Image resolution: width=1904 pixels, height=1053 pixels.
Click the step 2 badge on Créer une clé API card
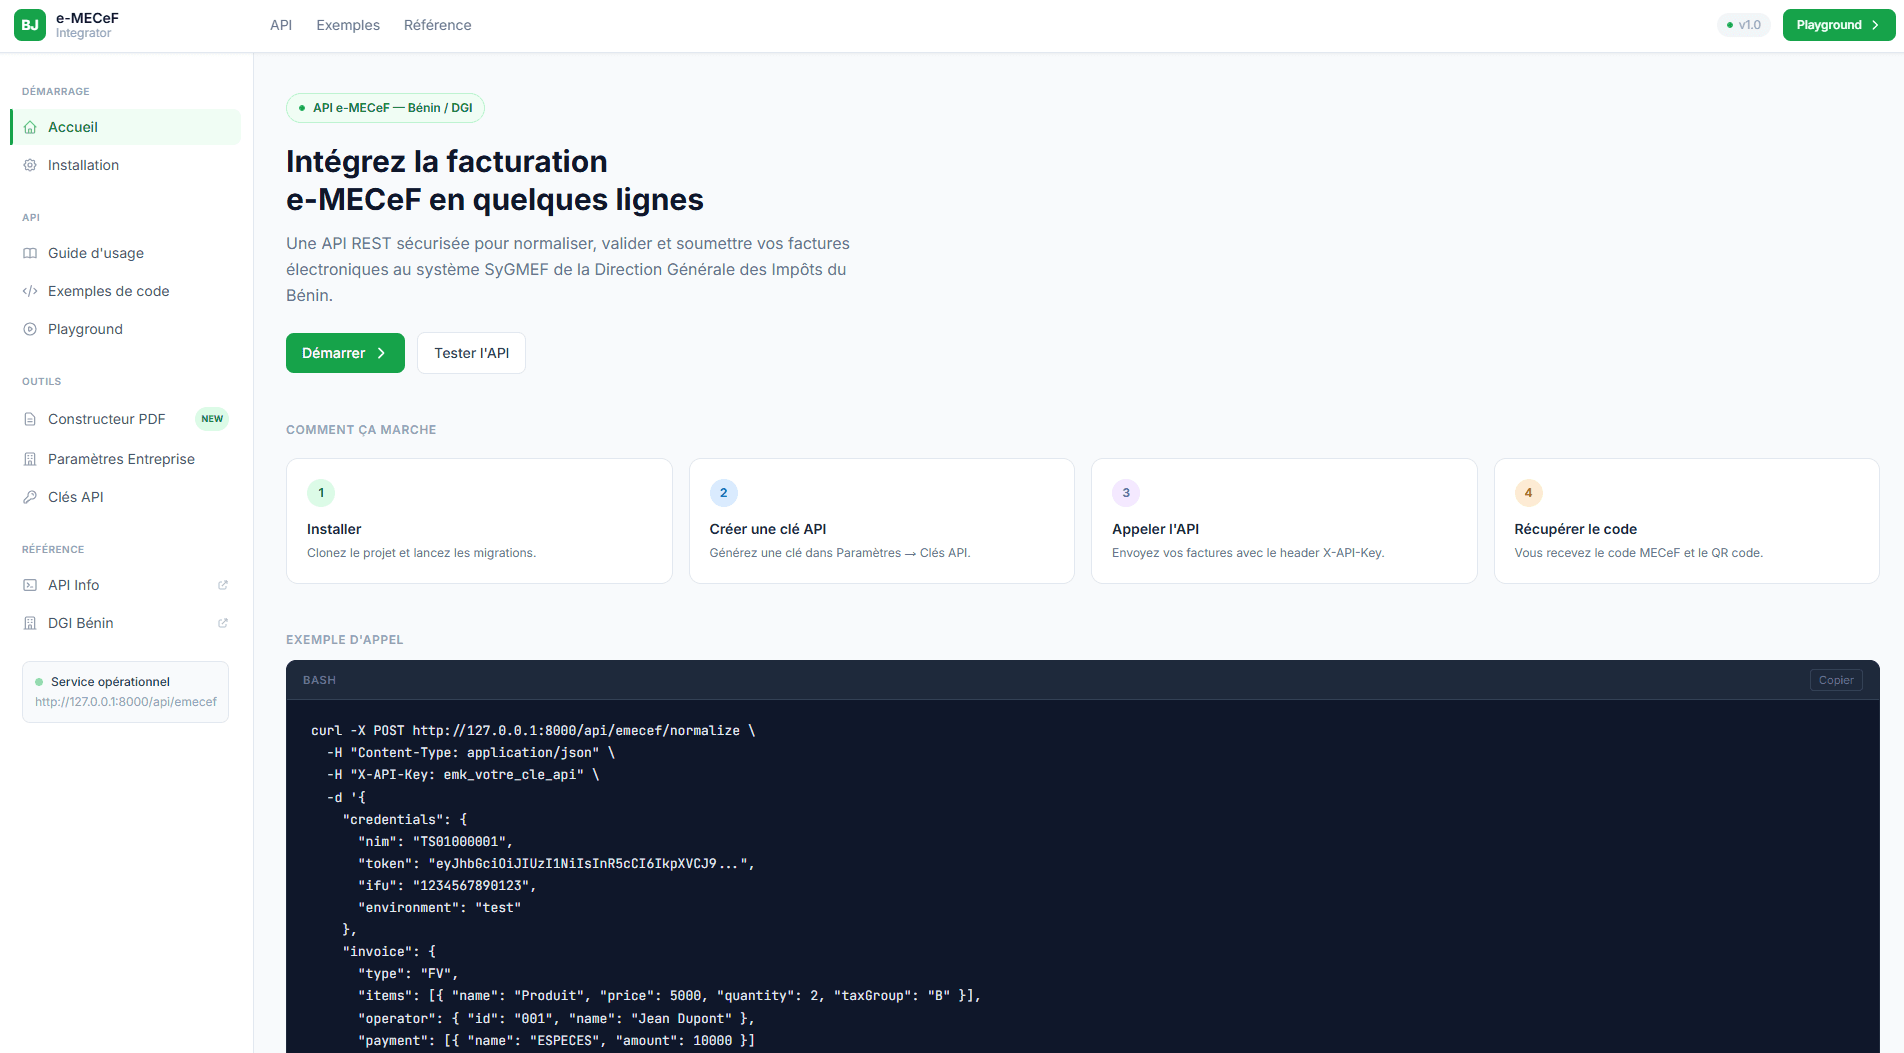click(x=724, y=493)
